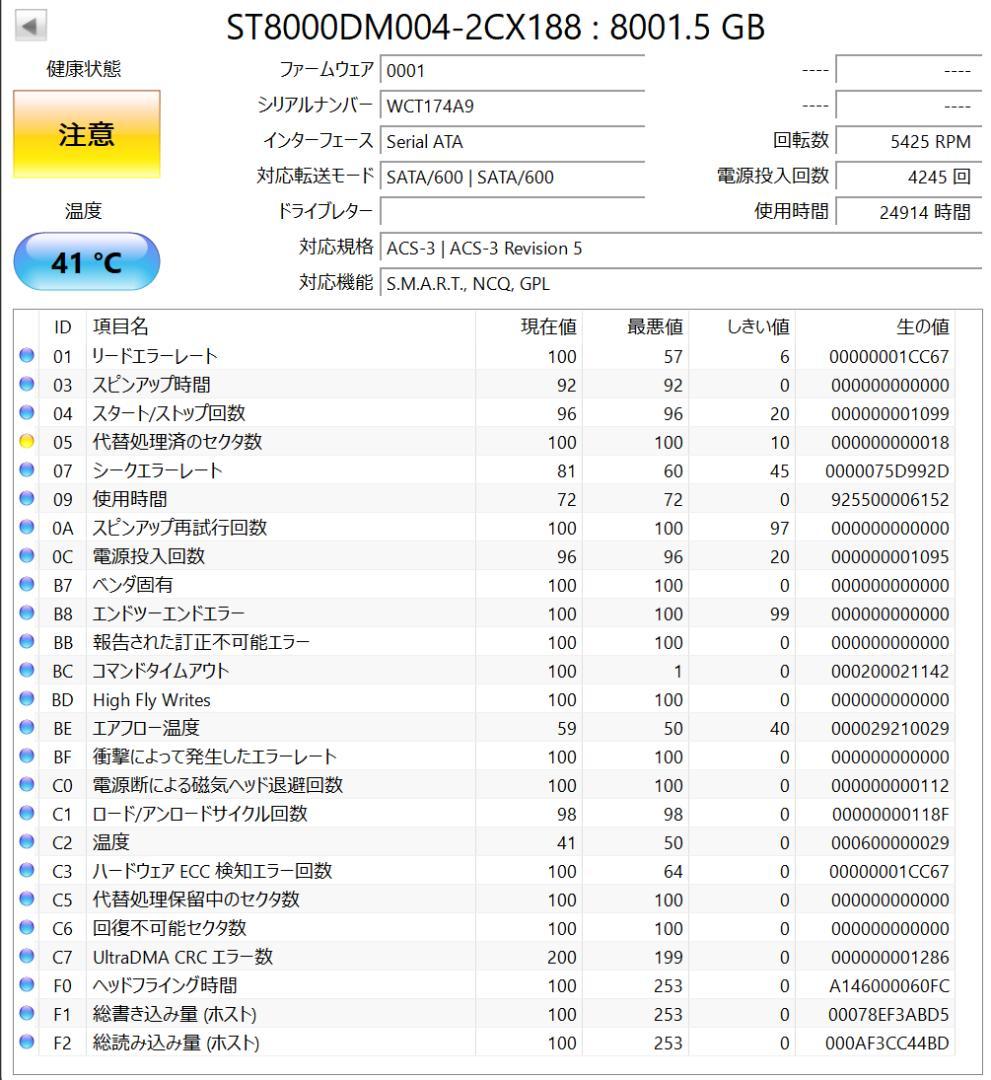Screen dimensions: 991x1080
Task: Select the シリアルナンバー field showing WCT174A9
Action: [x=513, y=104]
